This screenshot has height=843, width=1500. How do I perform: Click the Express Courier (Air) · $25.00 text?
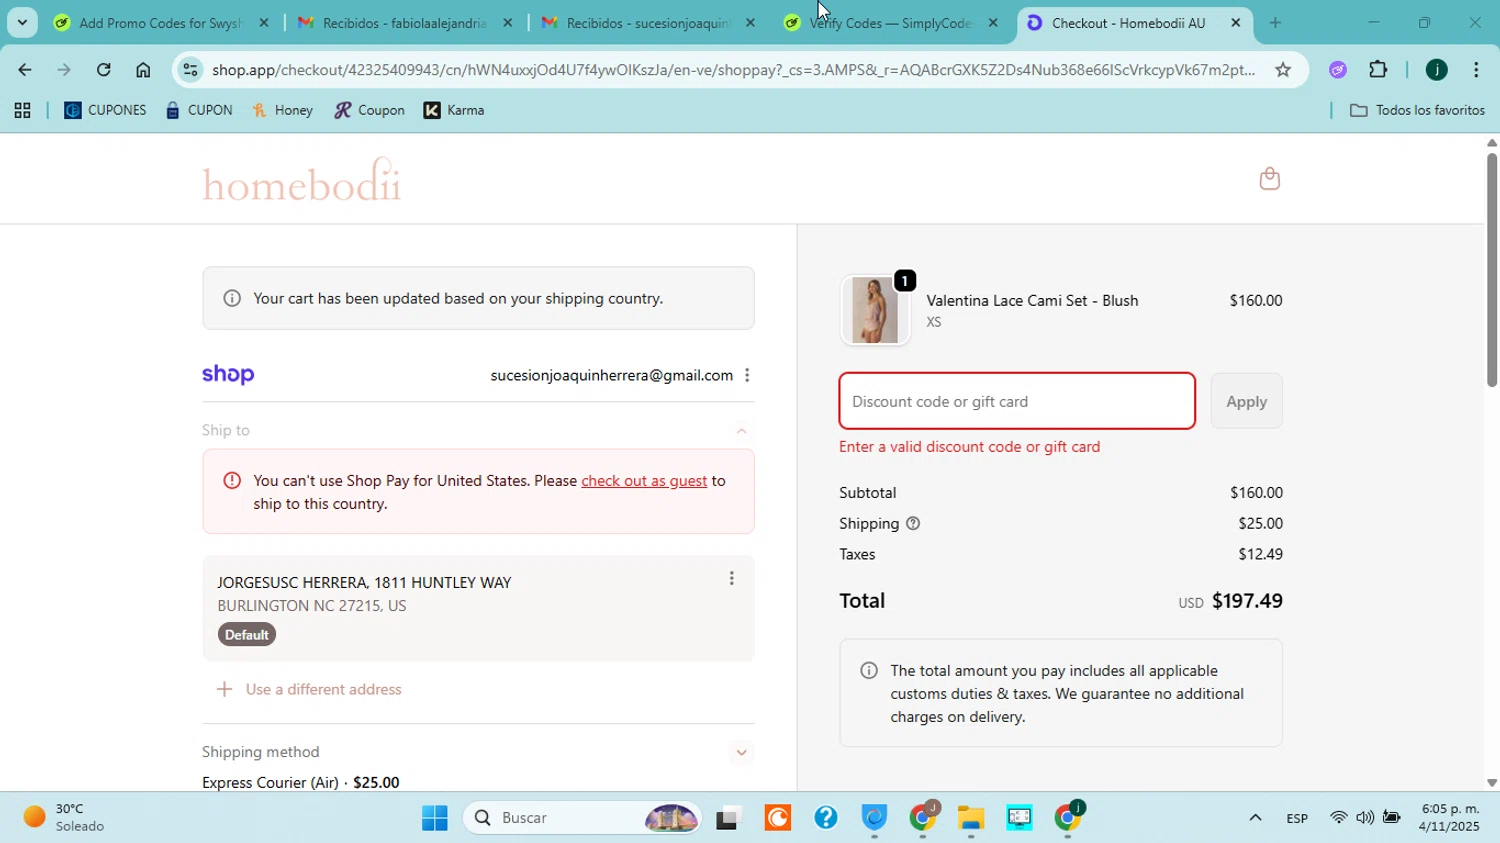point(301,782)
